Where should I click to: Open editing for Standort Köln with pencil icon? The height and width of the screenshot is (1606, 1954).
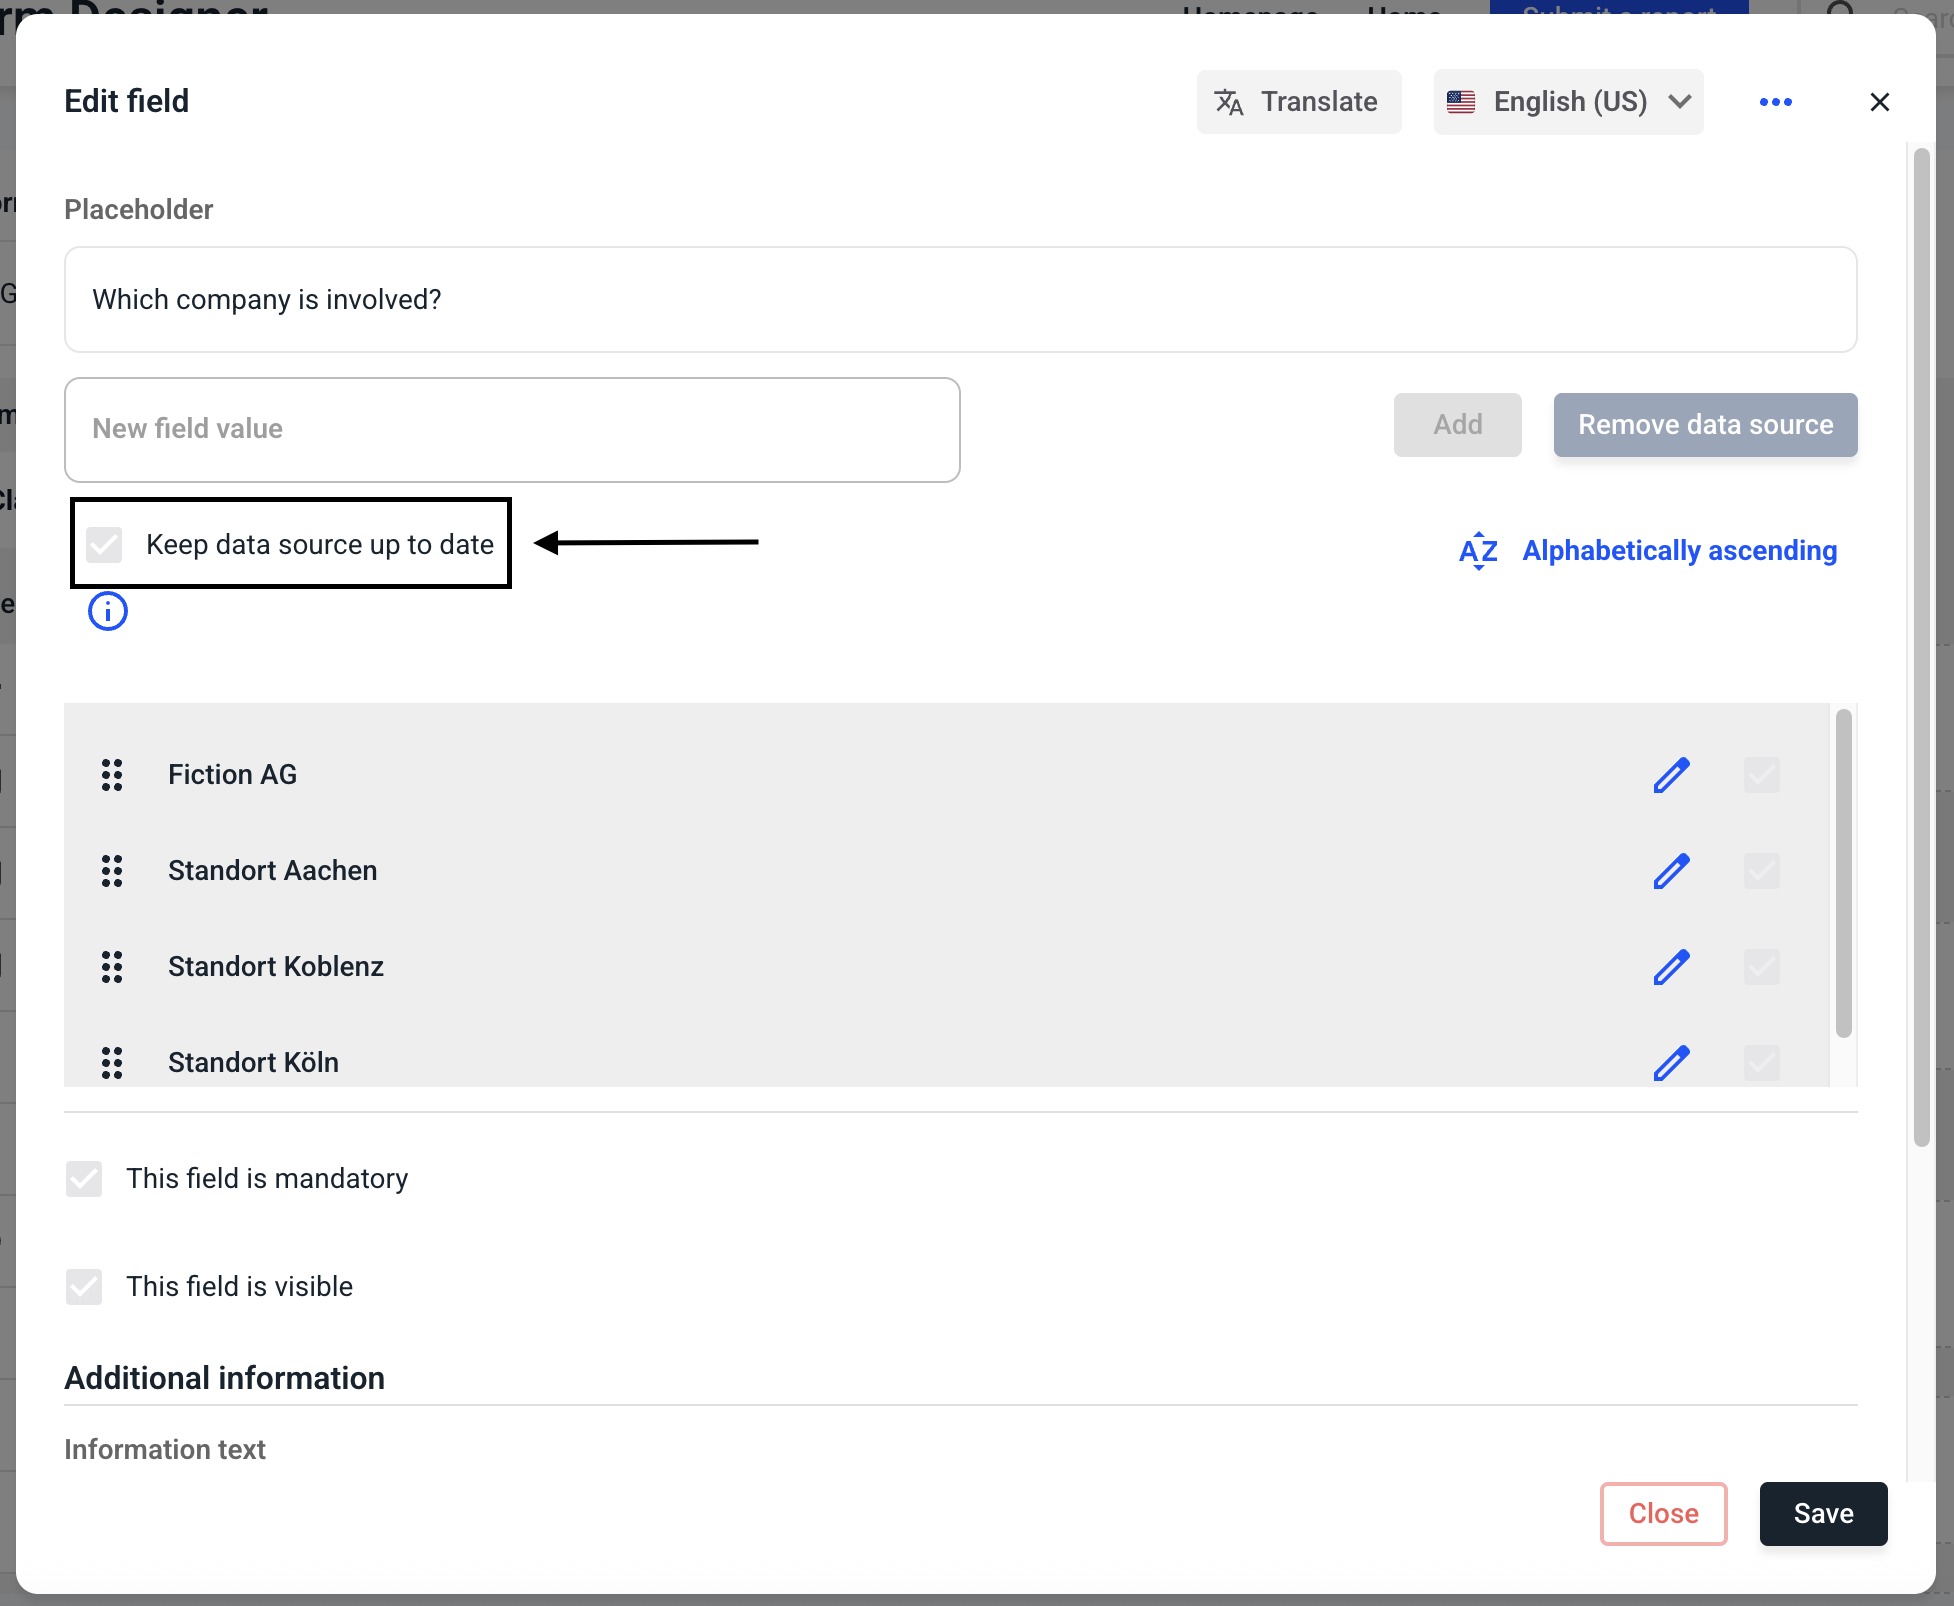[x=1671, y=1062]
